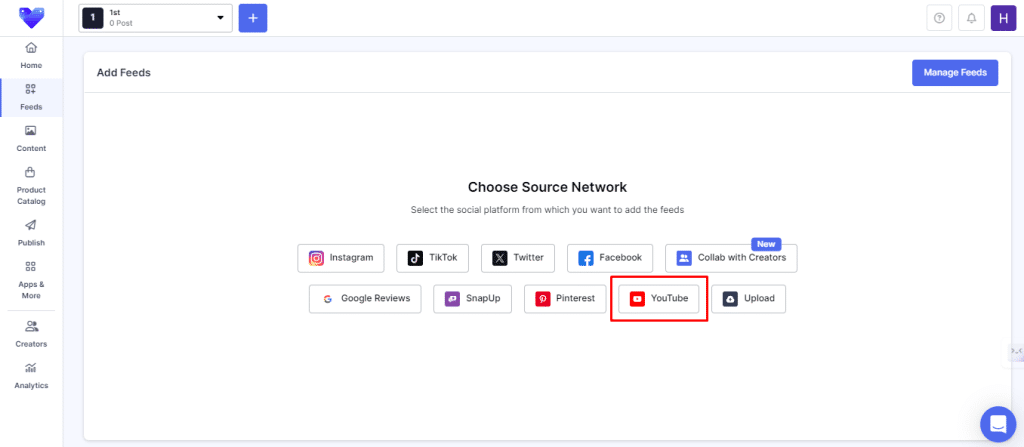Click the Upload source option
The height and width of the screenshot is (447, 1024).
(748, 299)
